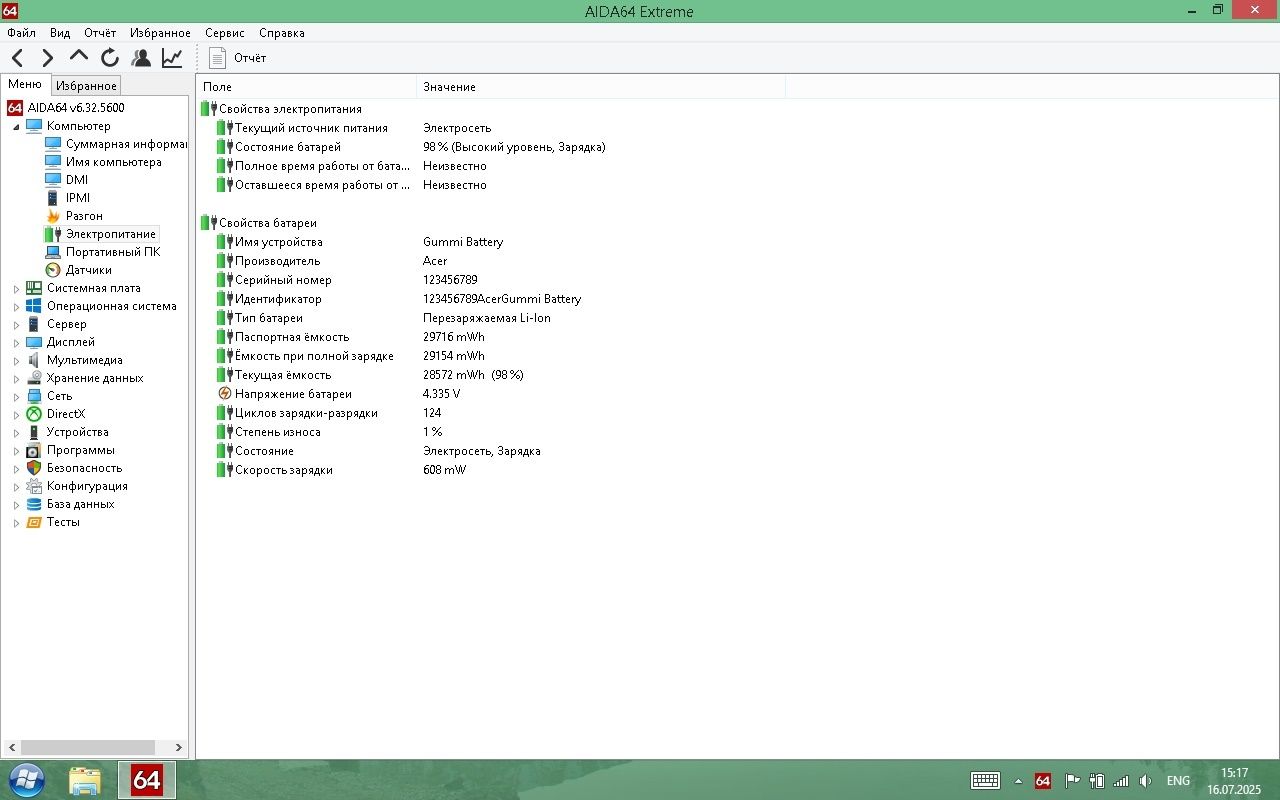
Task: Expand the Системная плата node
Action: (x=16, y=289)
